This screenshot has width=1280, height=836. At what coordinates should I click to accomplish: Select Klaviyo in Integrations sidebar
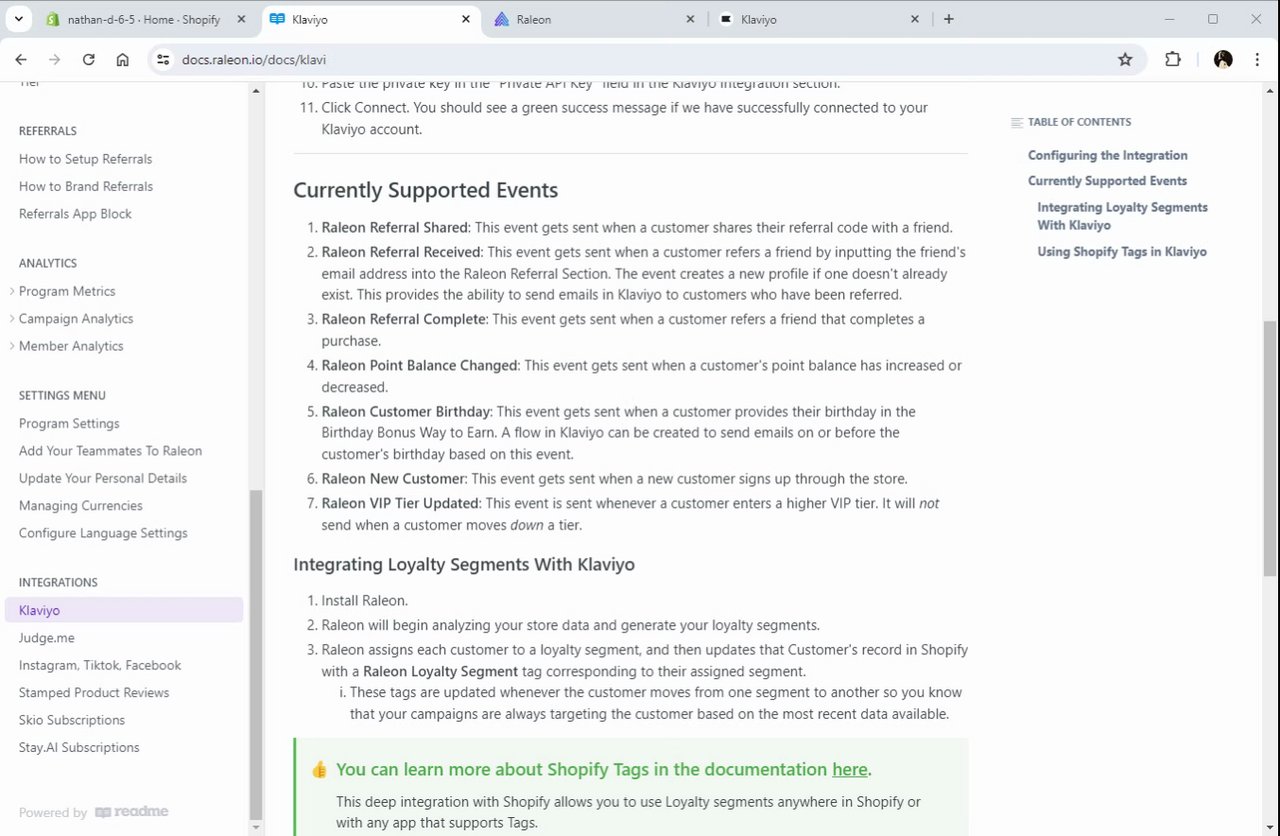click(x=124, y=610)
